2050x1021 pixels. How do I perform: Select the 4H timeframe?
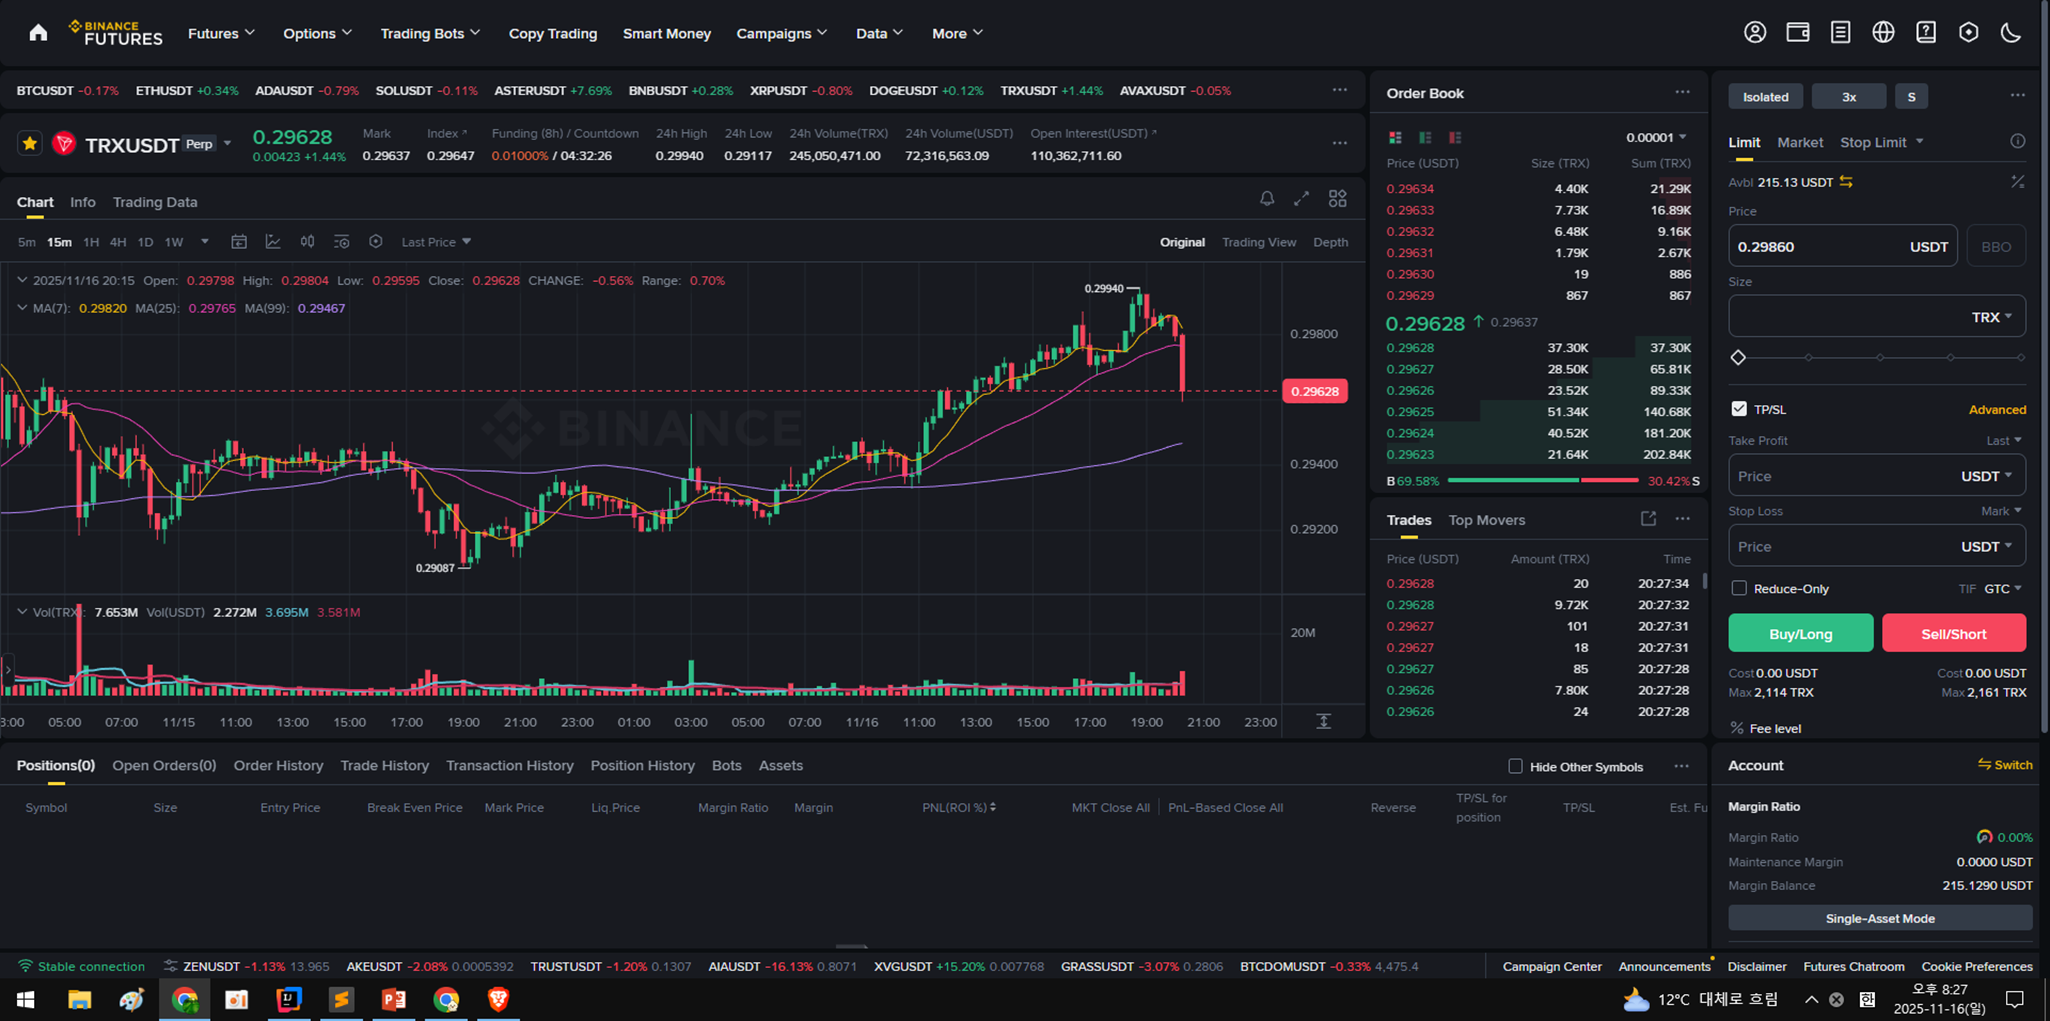click(118, 242)
